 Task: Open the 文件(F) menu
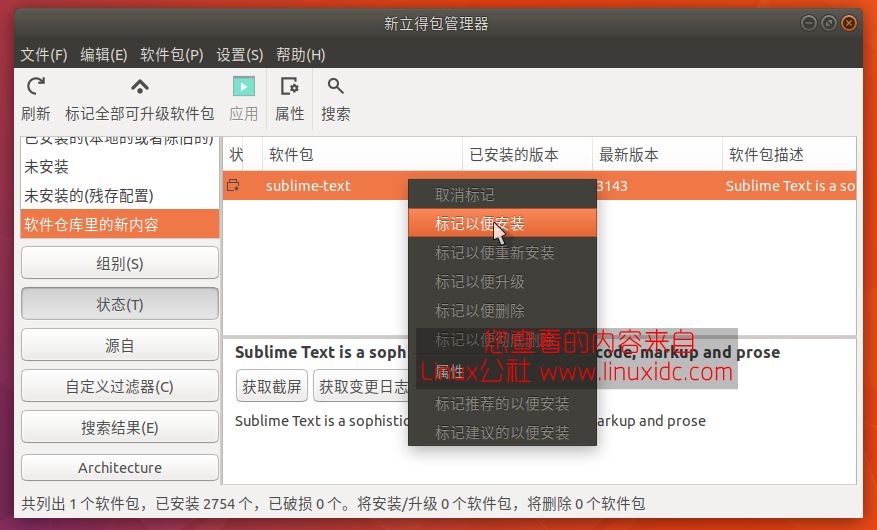44,55
